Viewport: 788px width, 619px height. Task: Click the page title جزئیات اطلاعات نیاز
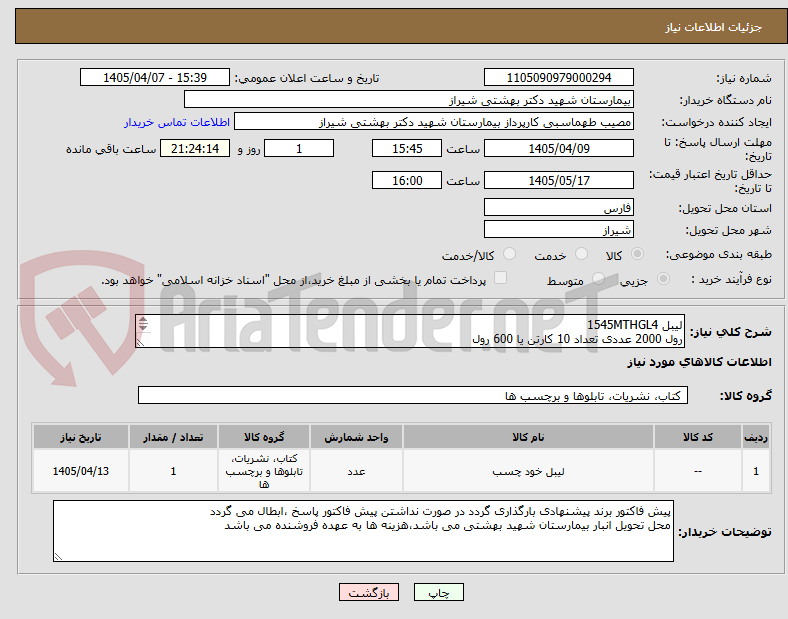tap(714, 27)
